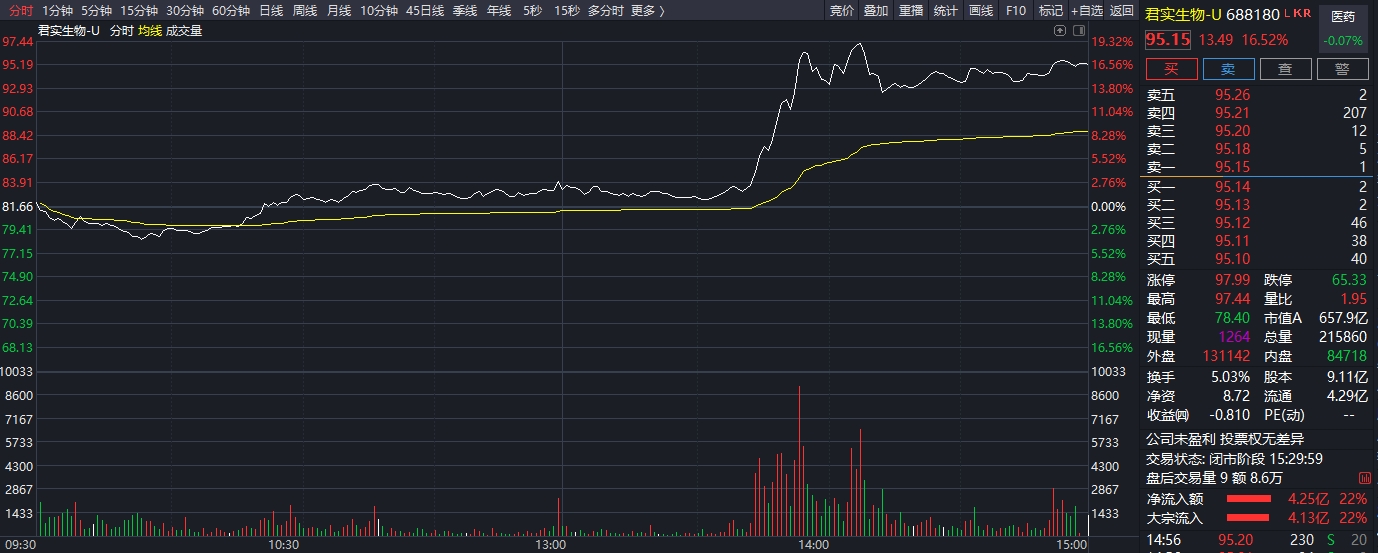Image resolution: width=1378 pixels, height=553 pixels.
Task: Click the 返回 back button
Action: [1122, 11]
